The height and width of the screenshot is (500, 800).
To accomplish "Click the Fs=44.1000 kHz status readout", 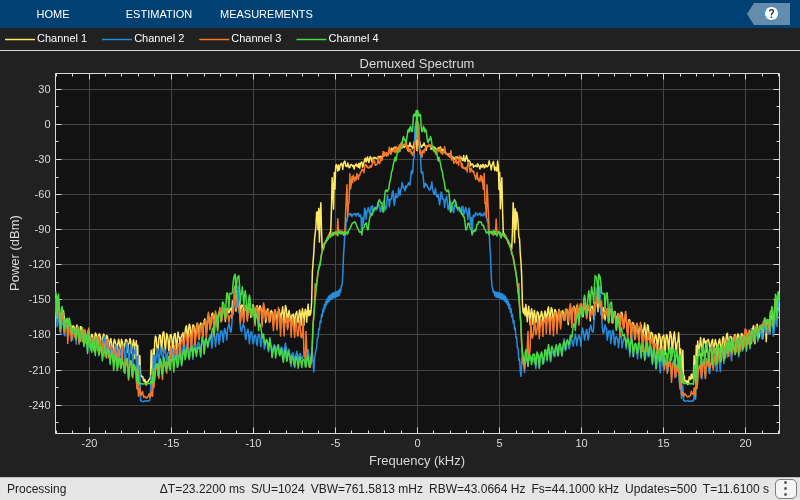I will [575, 489].
